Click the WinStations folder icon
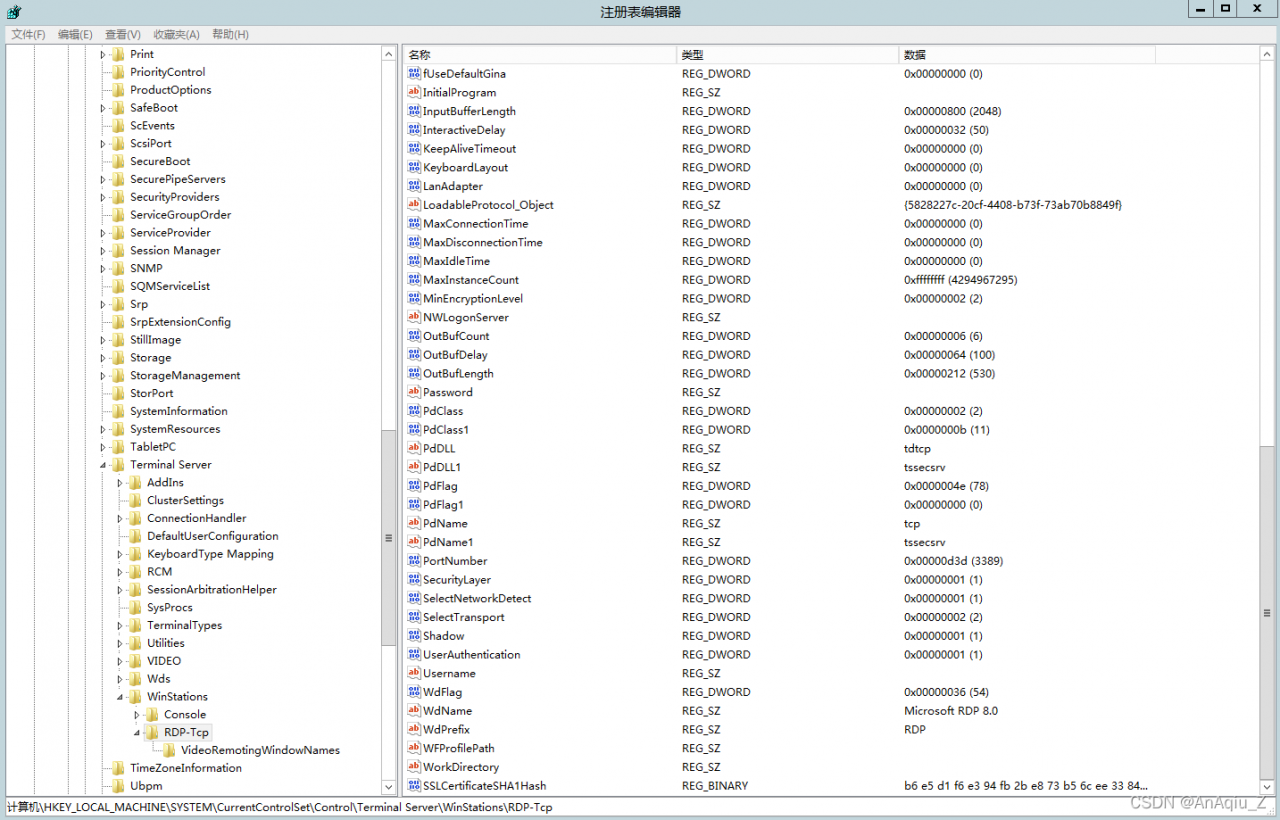The height and width of the screenshot is (820, 1280). [135, 697]
